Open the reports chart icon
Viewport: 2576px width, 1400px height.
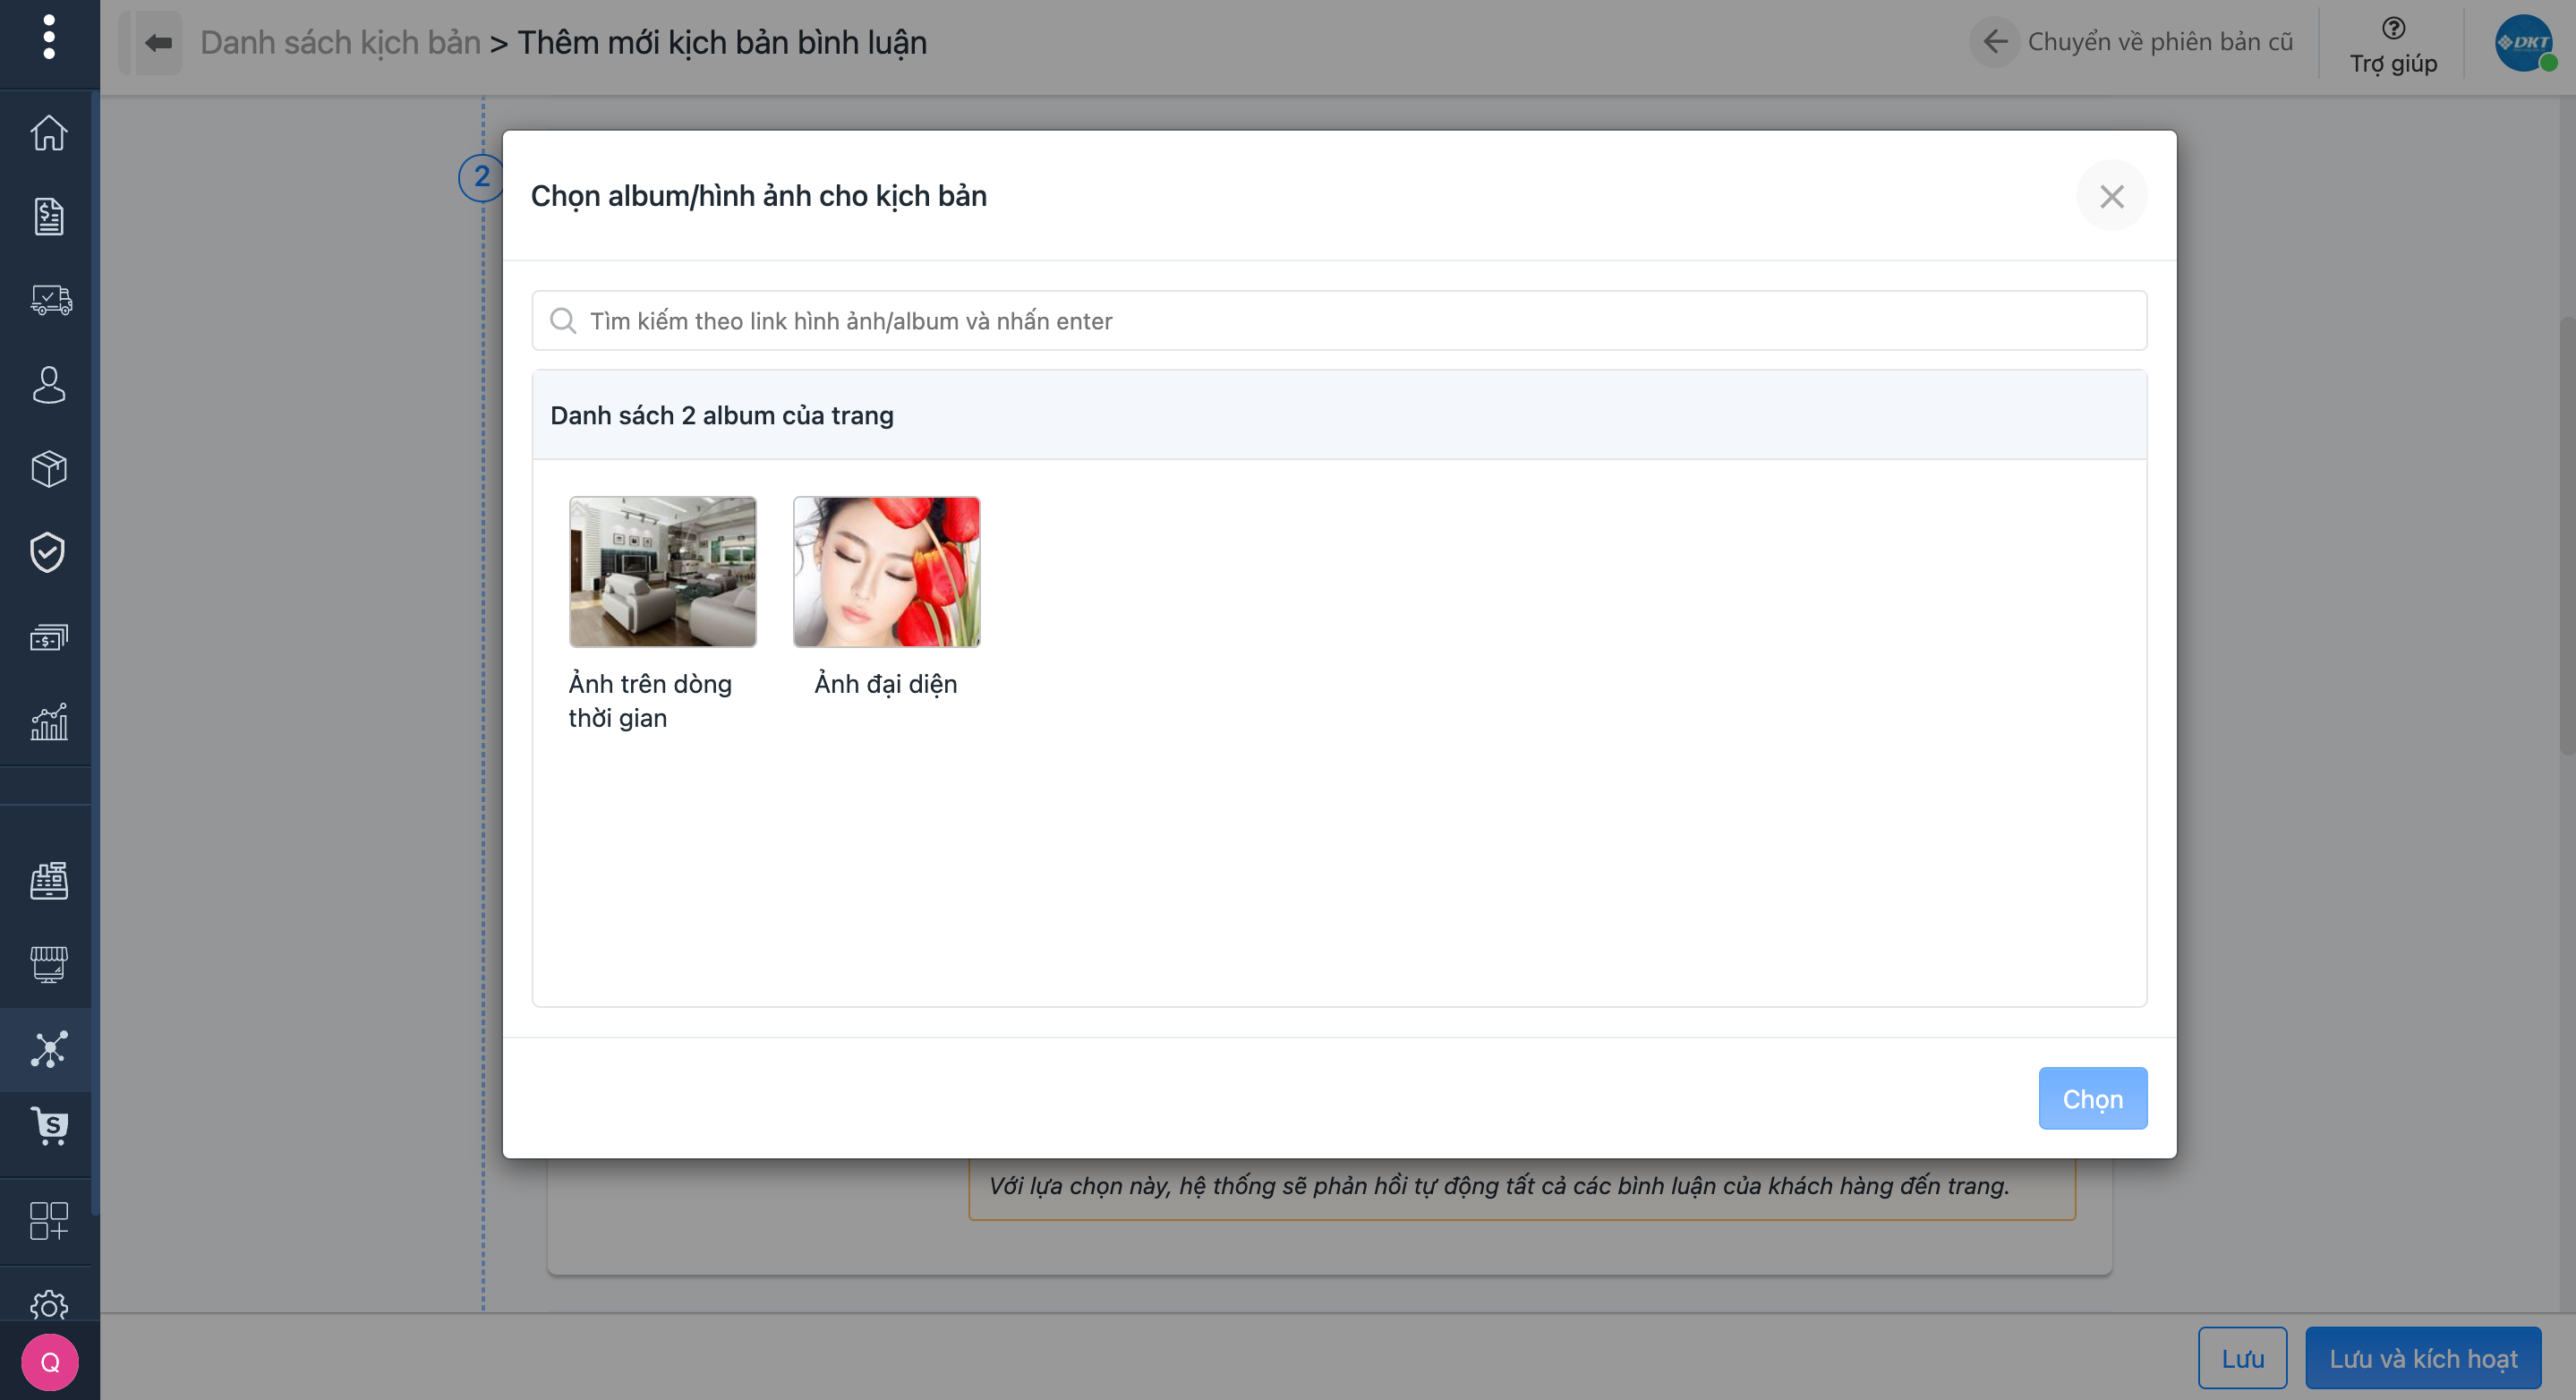(x=48, y=721)
